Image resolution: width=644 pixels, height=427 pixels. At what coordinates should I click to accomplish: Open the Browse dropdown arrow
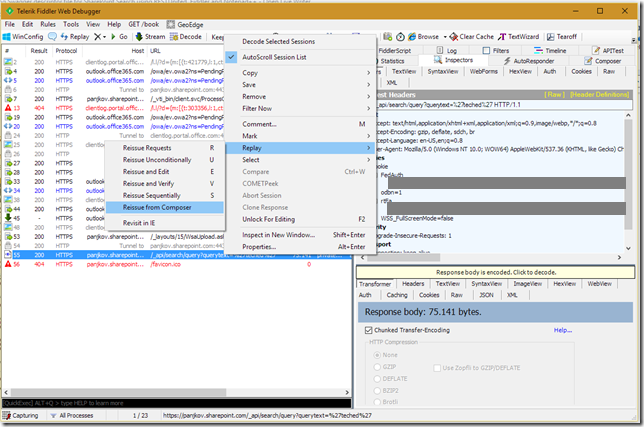pos(445,37)
